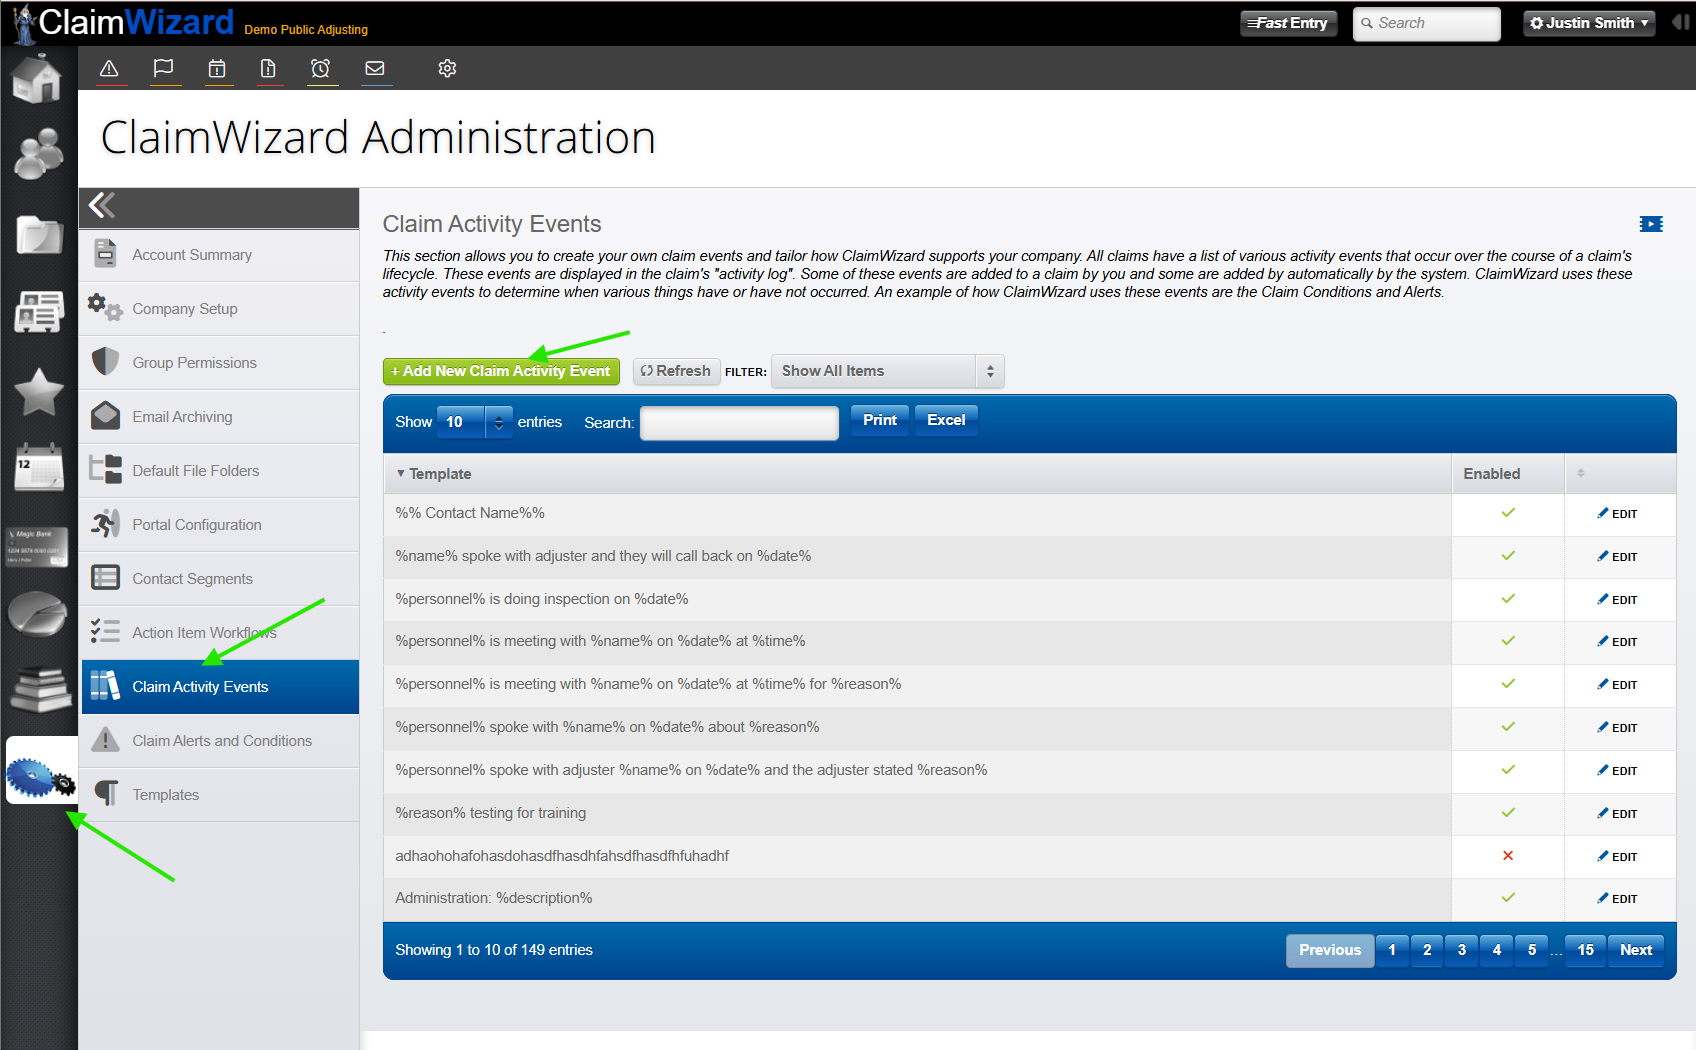Jump to page 15 of the table
The image size is (1696, 1050).
click(1586, 950)
